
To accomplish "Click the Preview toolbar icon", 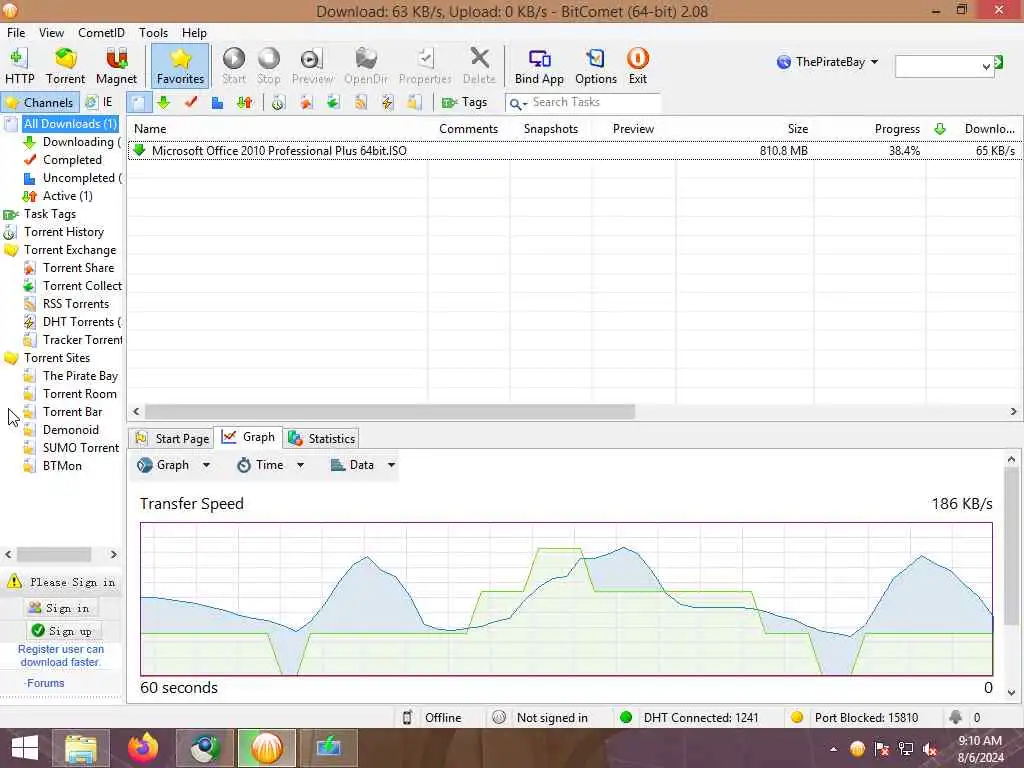I will point(312,66).
